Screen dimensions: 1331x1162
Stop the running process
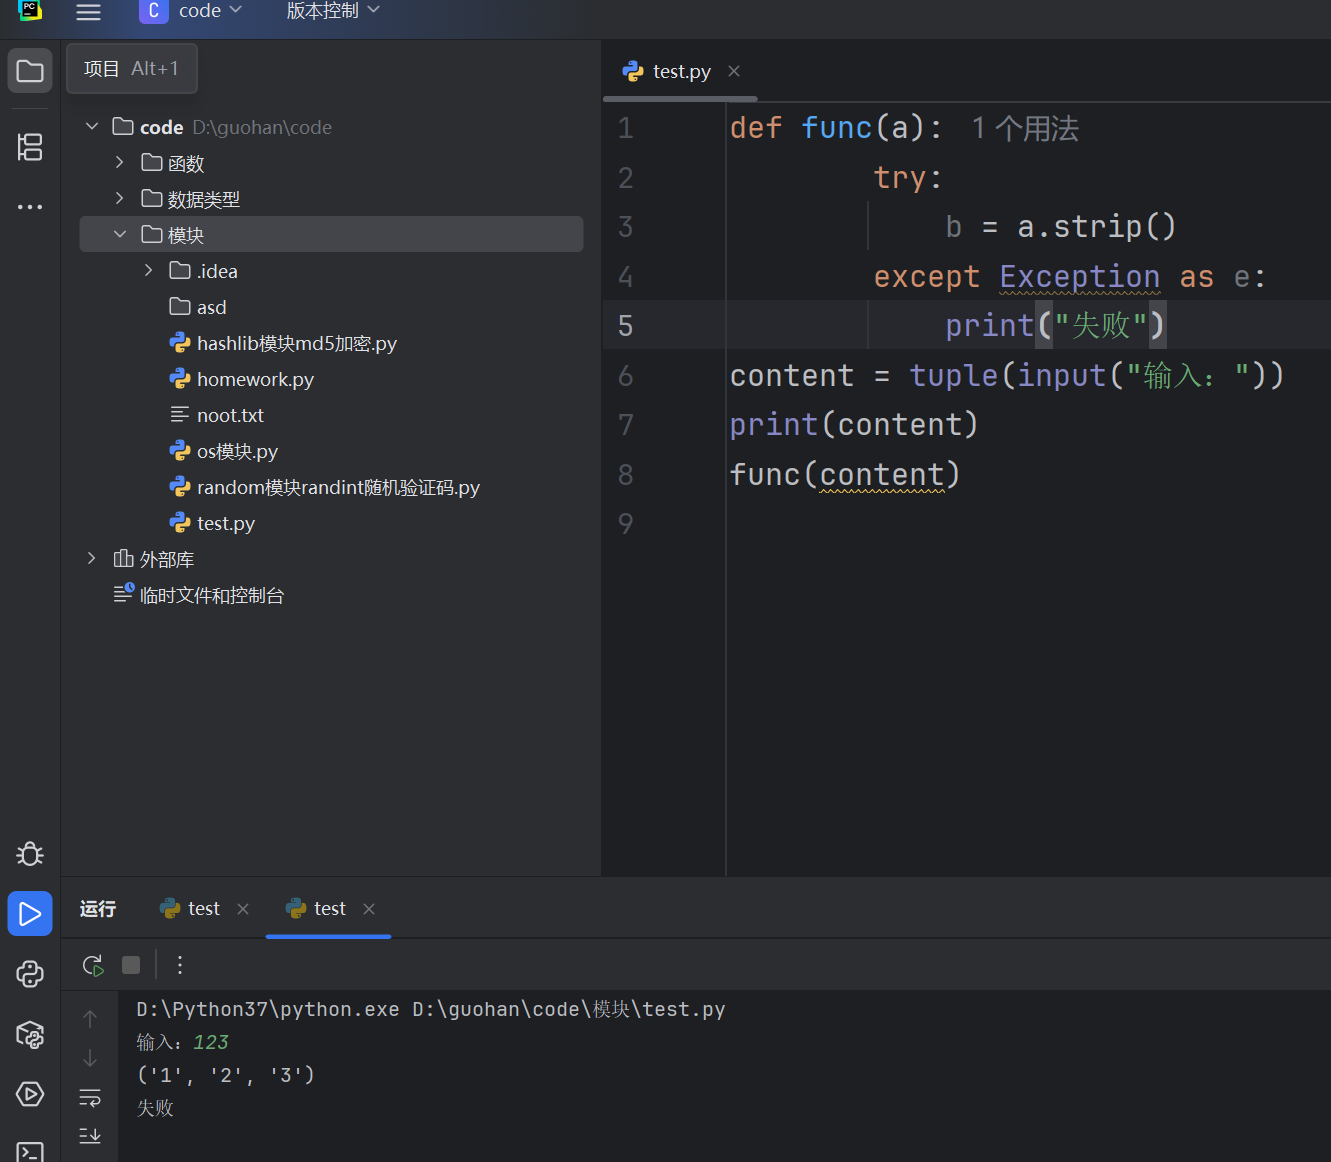tap(131, 965)
